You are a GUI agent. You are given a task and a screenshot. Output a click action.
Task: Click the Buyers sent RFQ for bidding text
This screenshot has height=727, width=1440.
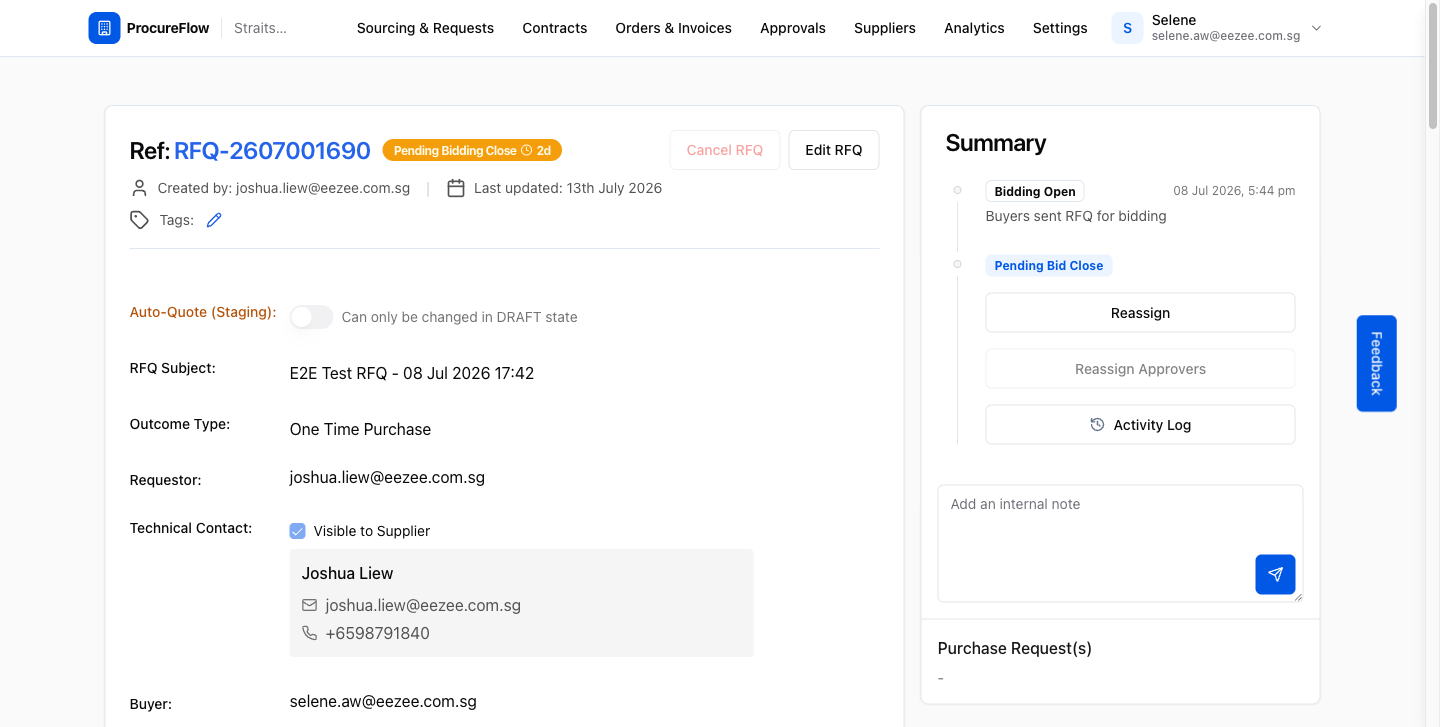[x=1076, y=216]
